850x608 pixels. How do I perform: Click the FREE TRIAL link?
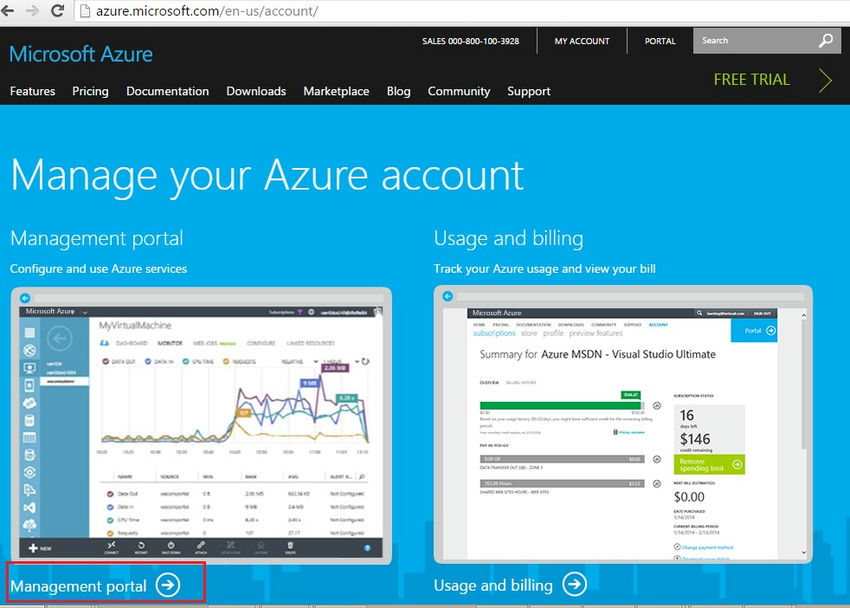750,79
